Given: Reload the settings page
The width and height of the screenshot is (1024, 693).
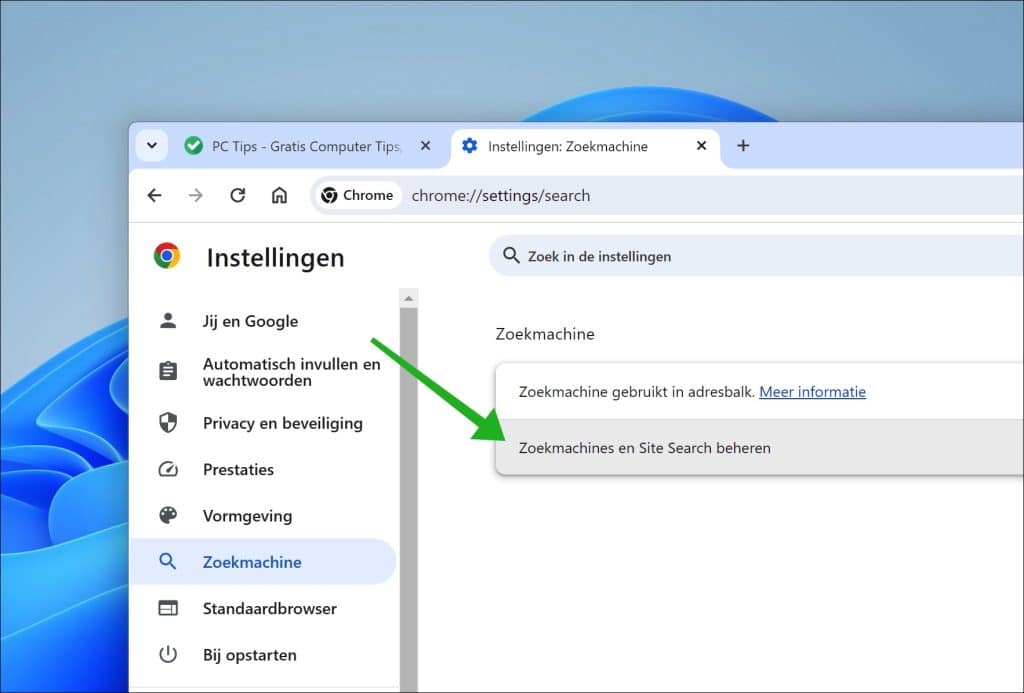Looking at the screenshot, I should coord(238,195).
